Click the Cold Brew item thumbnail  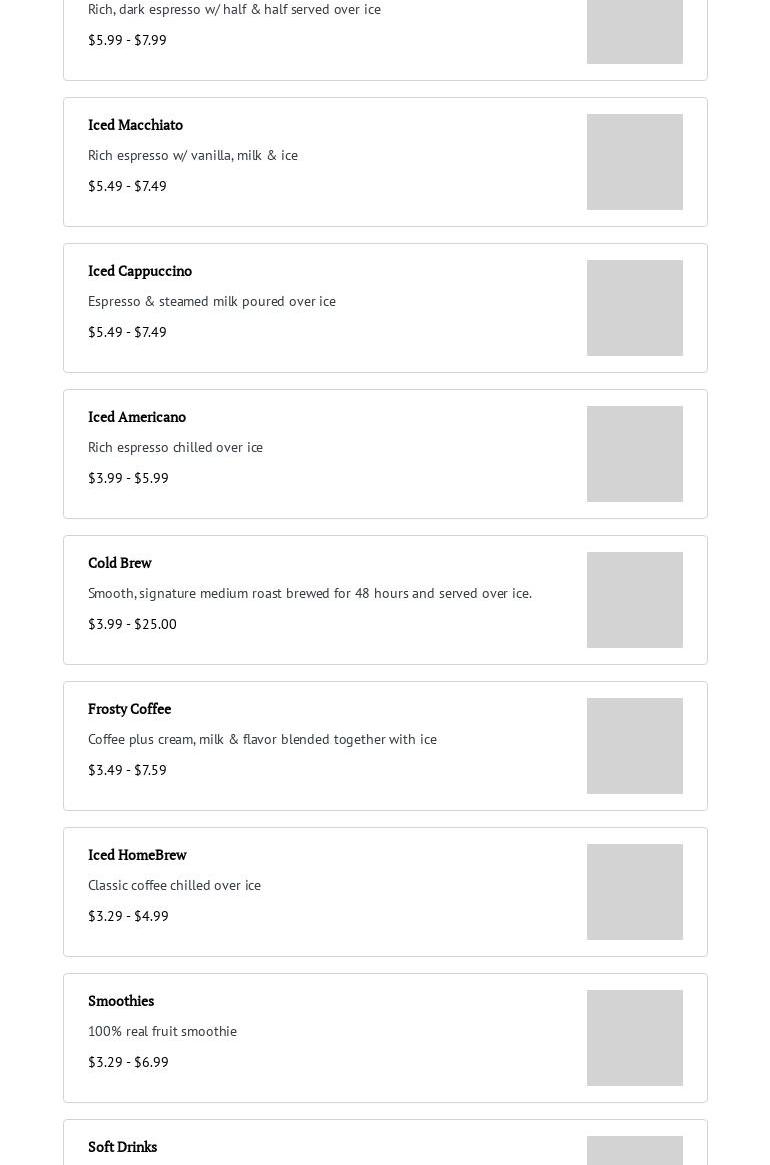(x=634, y=600)
